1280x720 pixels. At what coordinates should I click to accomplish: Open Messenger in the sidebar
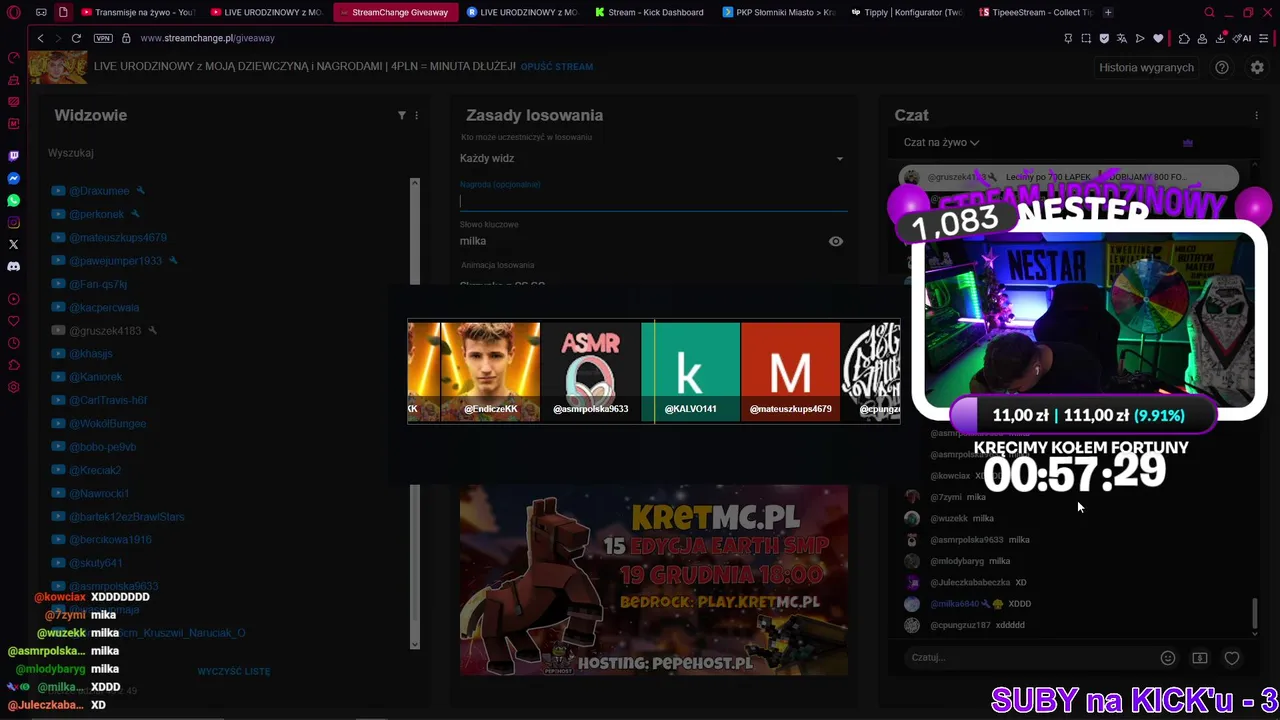(13, 178)
